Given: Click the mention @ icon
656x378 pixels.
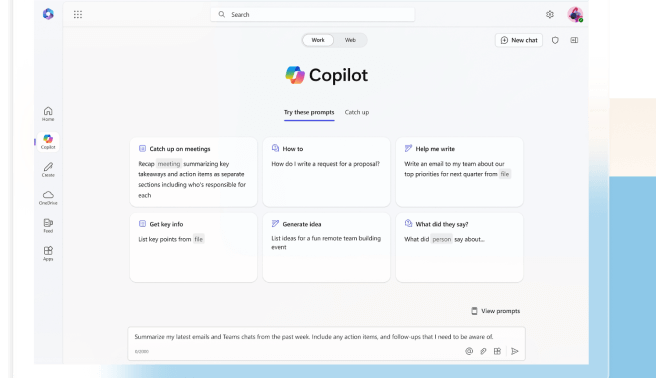Looking at the screenshot, I should pos(469,351).
